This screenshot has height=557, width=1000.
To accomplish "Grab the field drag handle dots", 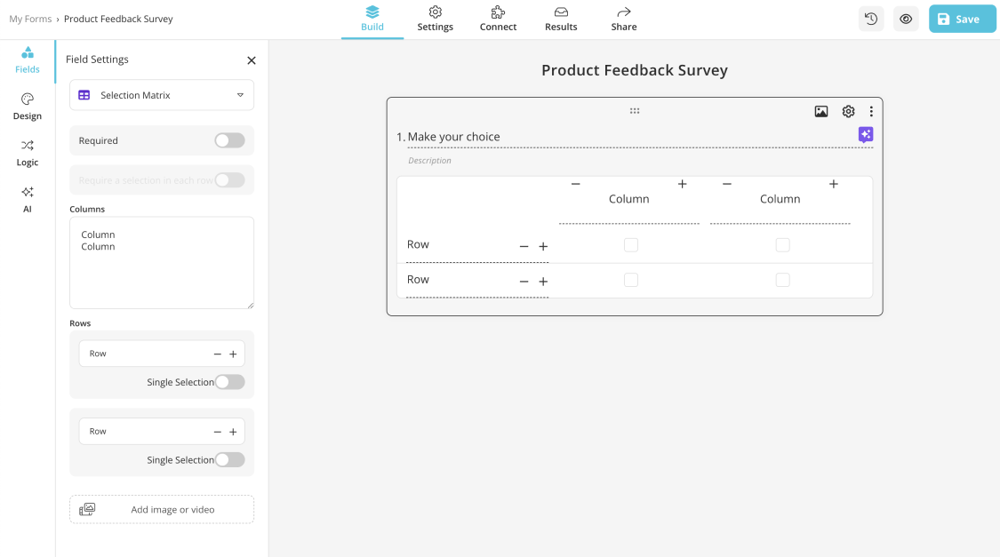I will tap(635, 111).
